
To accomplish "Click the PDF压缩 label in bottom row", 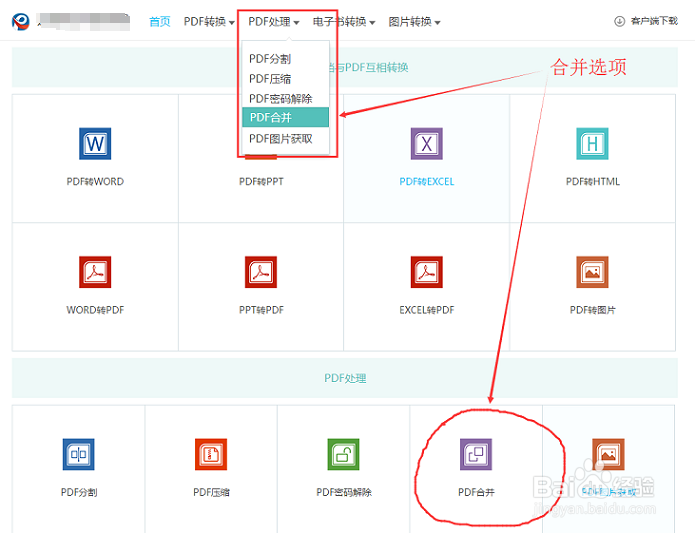I will point(211,492).
